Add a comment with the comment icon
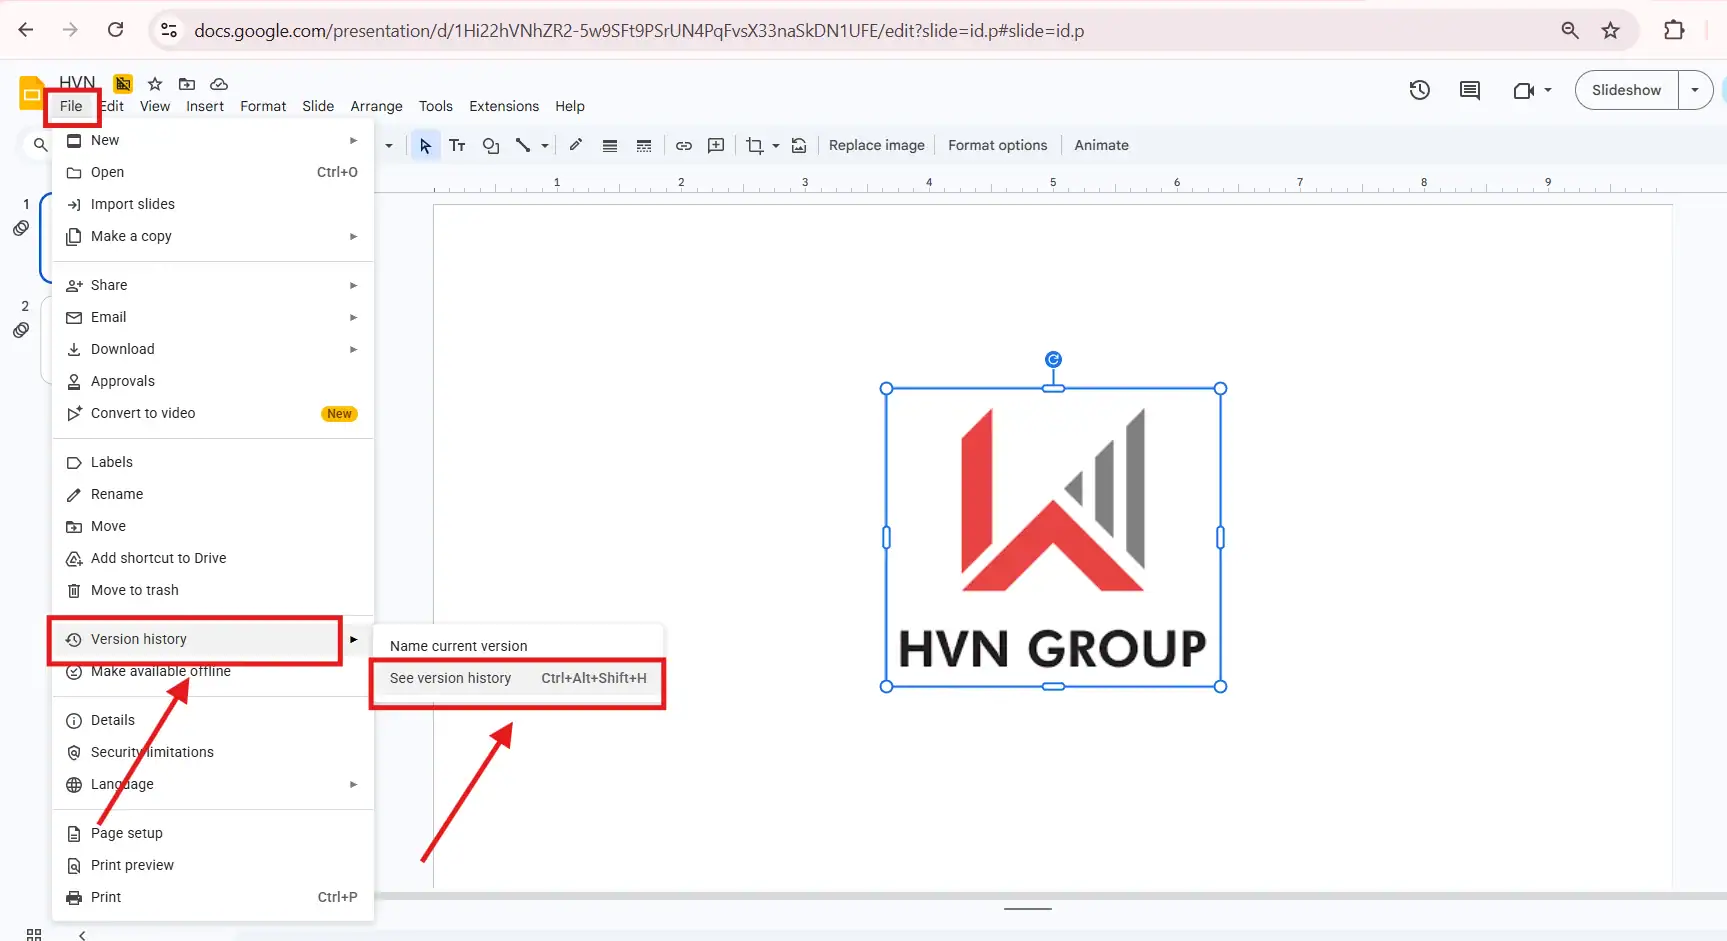This screenshot has width=1727, height=941. [716, 145]
